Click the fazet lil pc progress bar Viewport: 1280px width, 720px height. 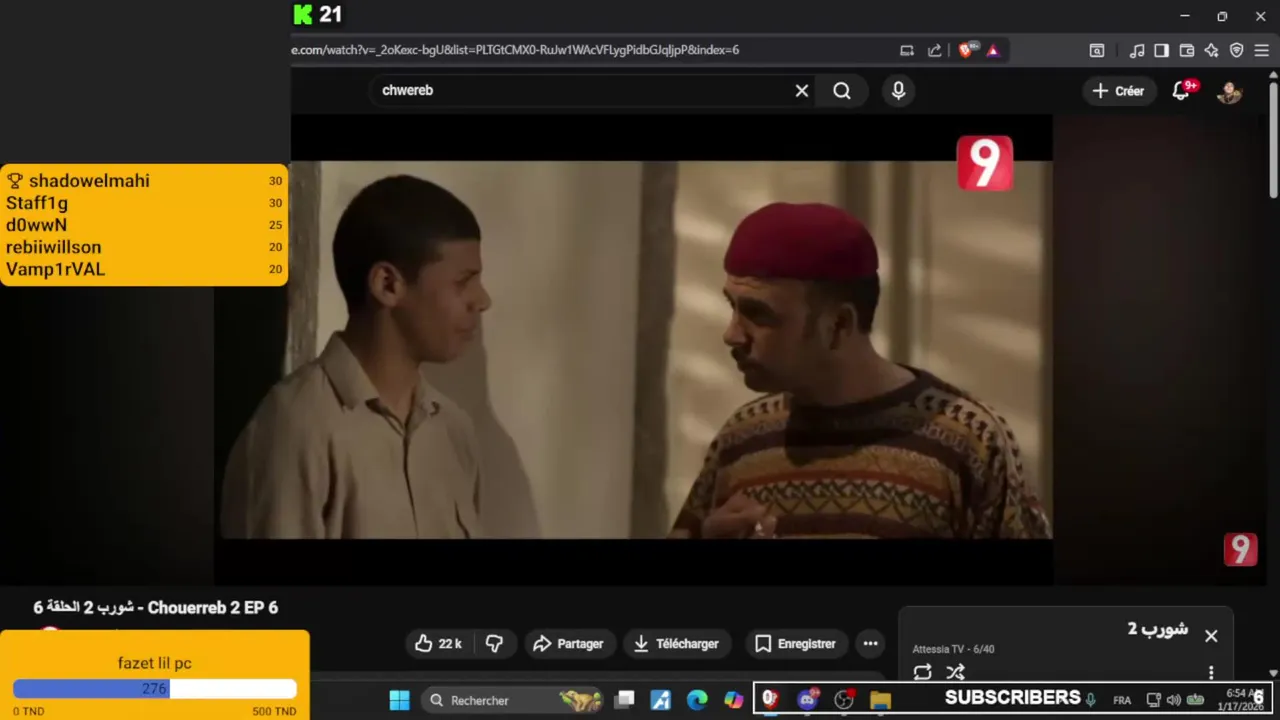tap(154, 689)
